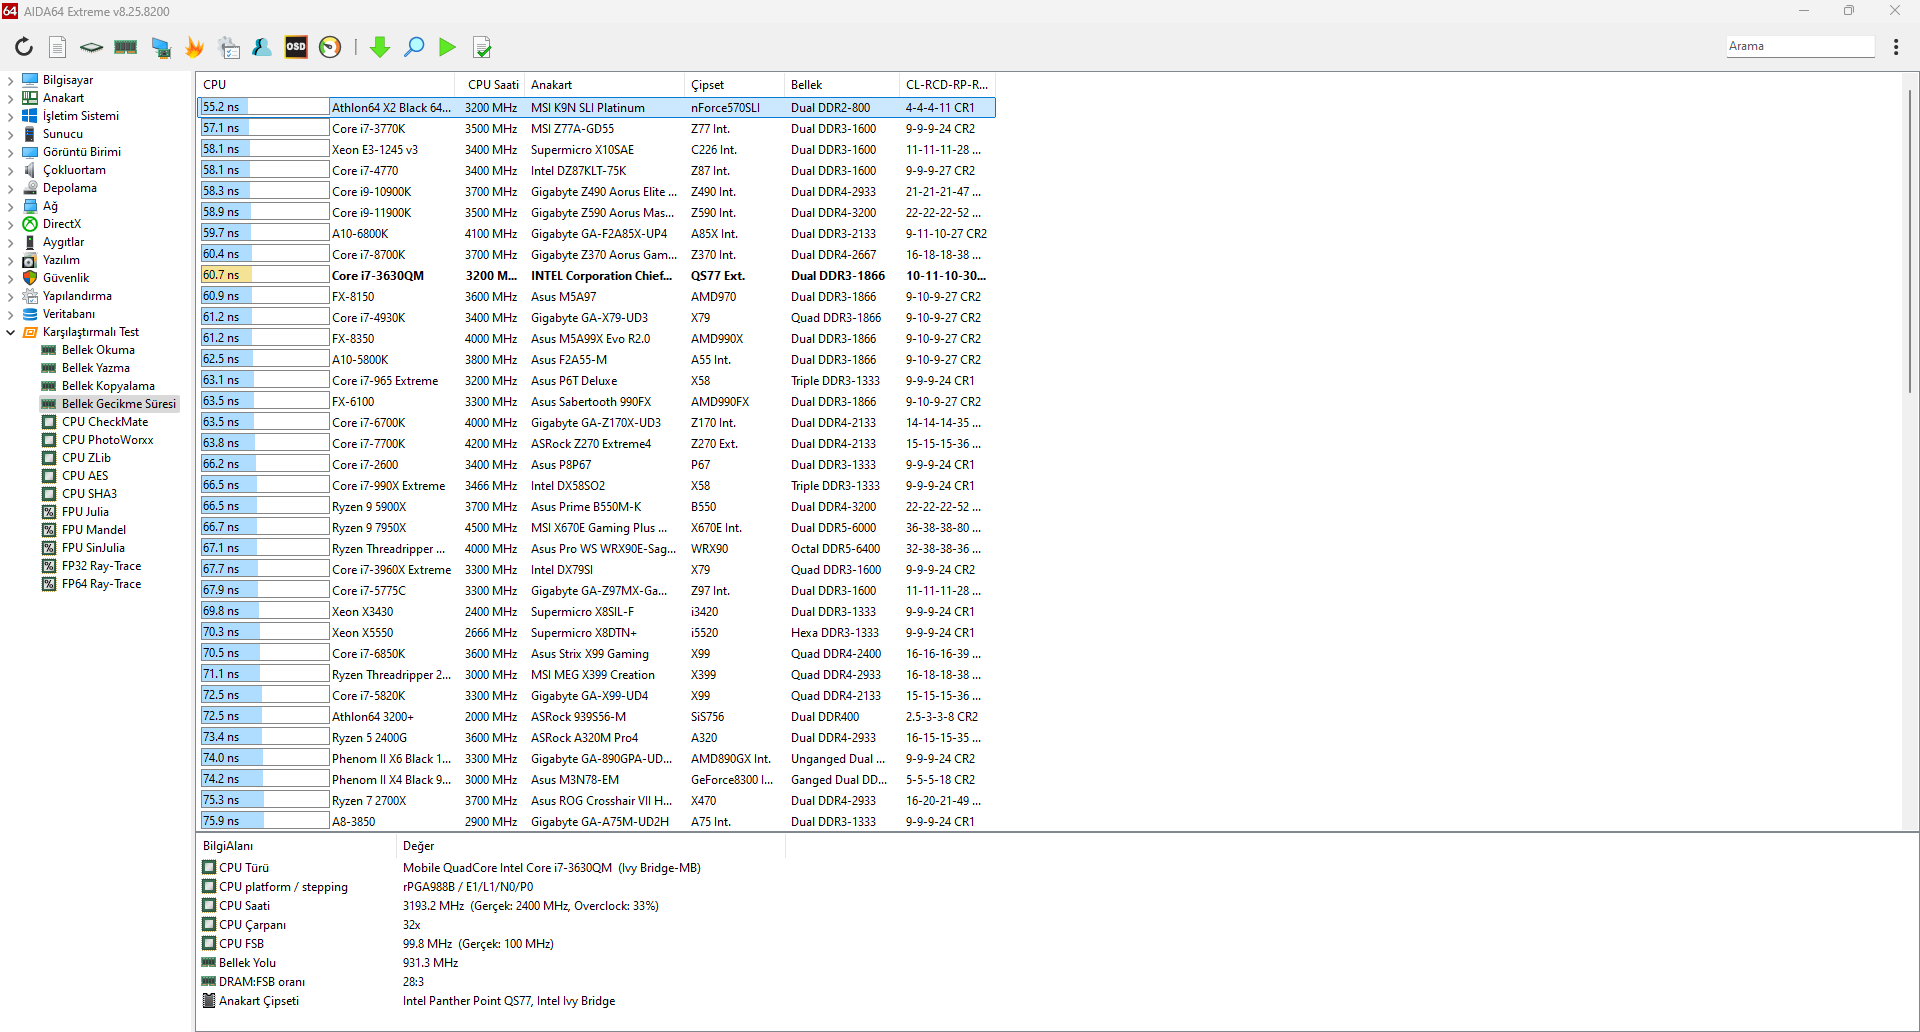Open the CPU PhotoWorxx benchmark

[x=108, y=440]
